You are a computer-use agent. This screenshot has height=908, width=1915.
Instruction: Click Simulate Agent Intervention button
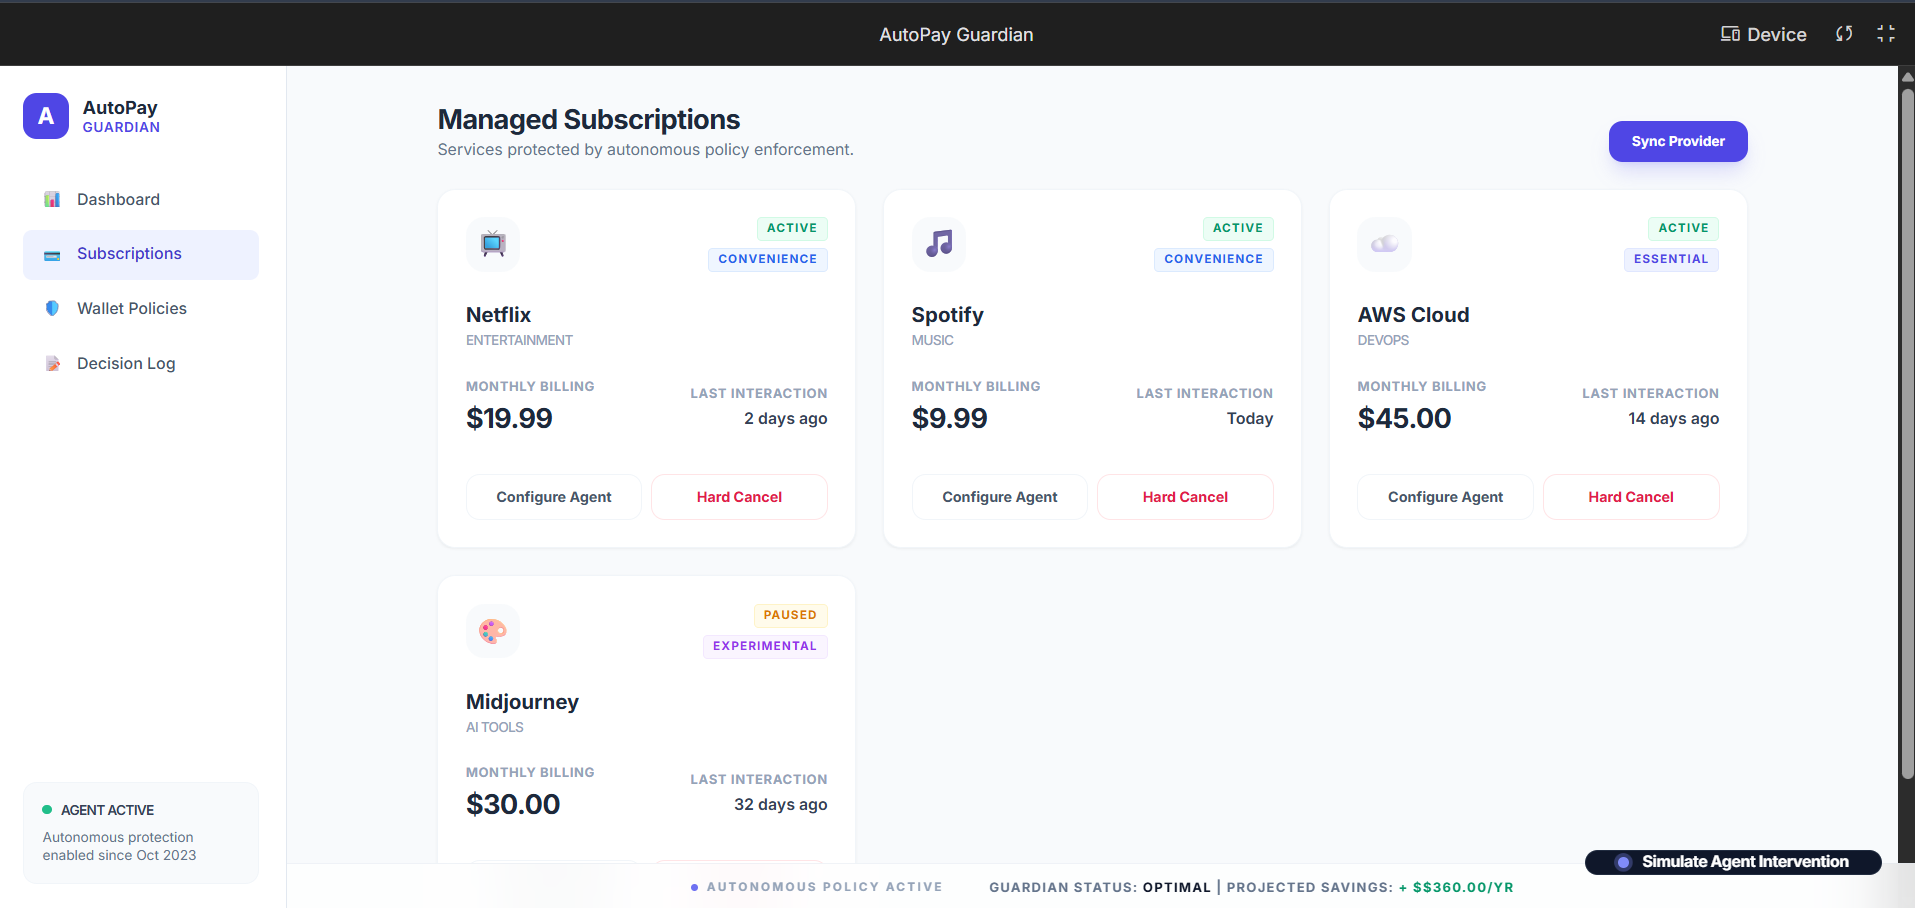point(1733,862)
